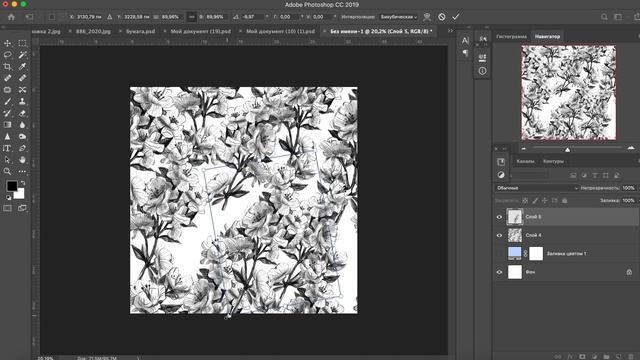Switch to warp mode icon in options bar

(x=427, y=17)
